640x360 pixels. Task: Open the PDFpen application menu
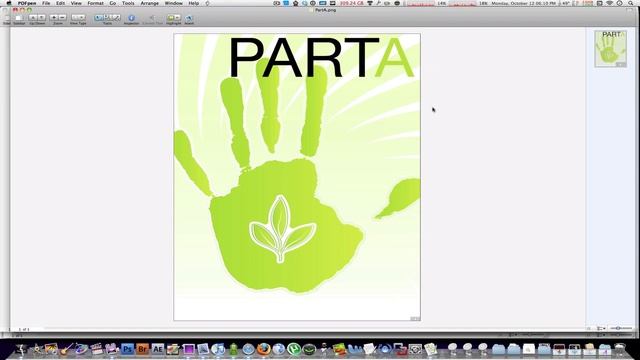click(27, 3)
